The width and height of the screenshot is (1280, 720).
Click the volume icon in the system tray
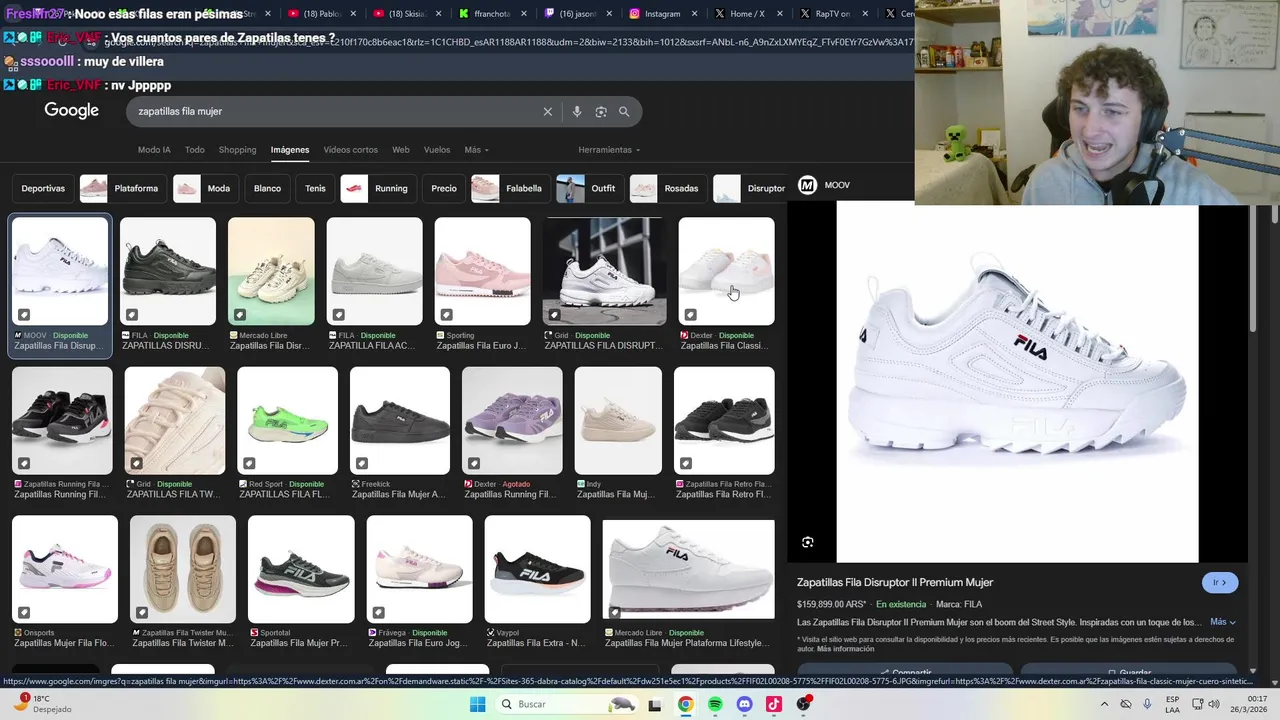tap(1213, 704)
